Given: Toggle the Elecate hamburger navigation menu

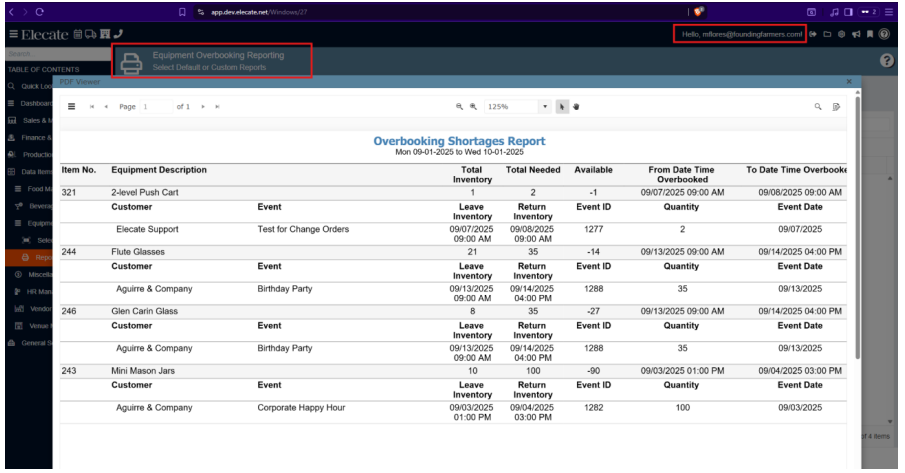Looking at the screenshot, I should point(9,35).
